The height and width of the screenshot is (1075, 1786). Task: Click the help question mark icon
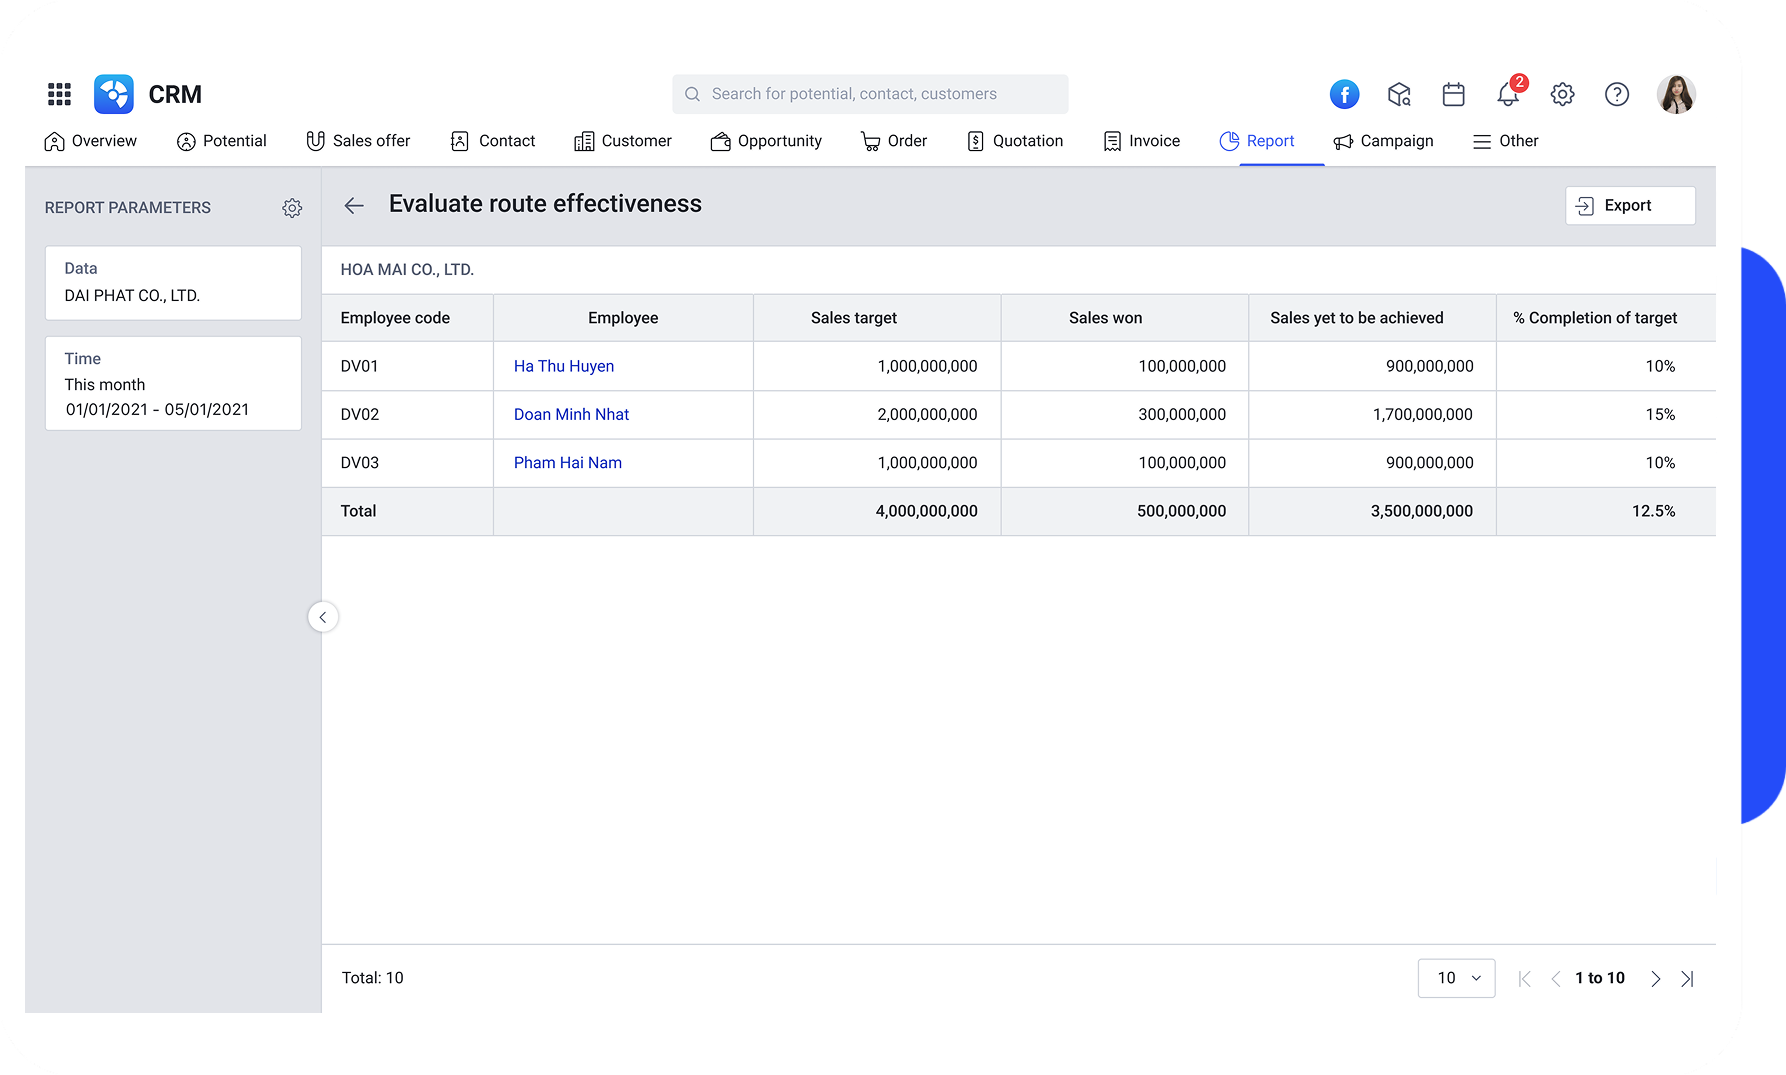coord(1616,94)
